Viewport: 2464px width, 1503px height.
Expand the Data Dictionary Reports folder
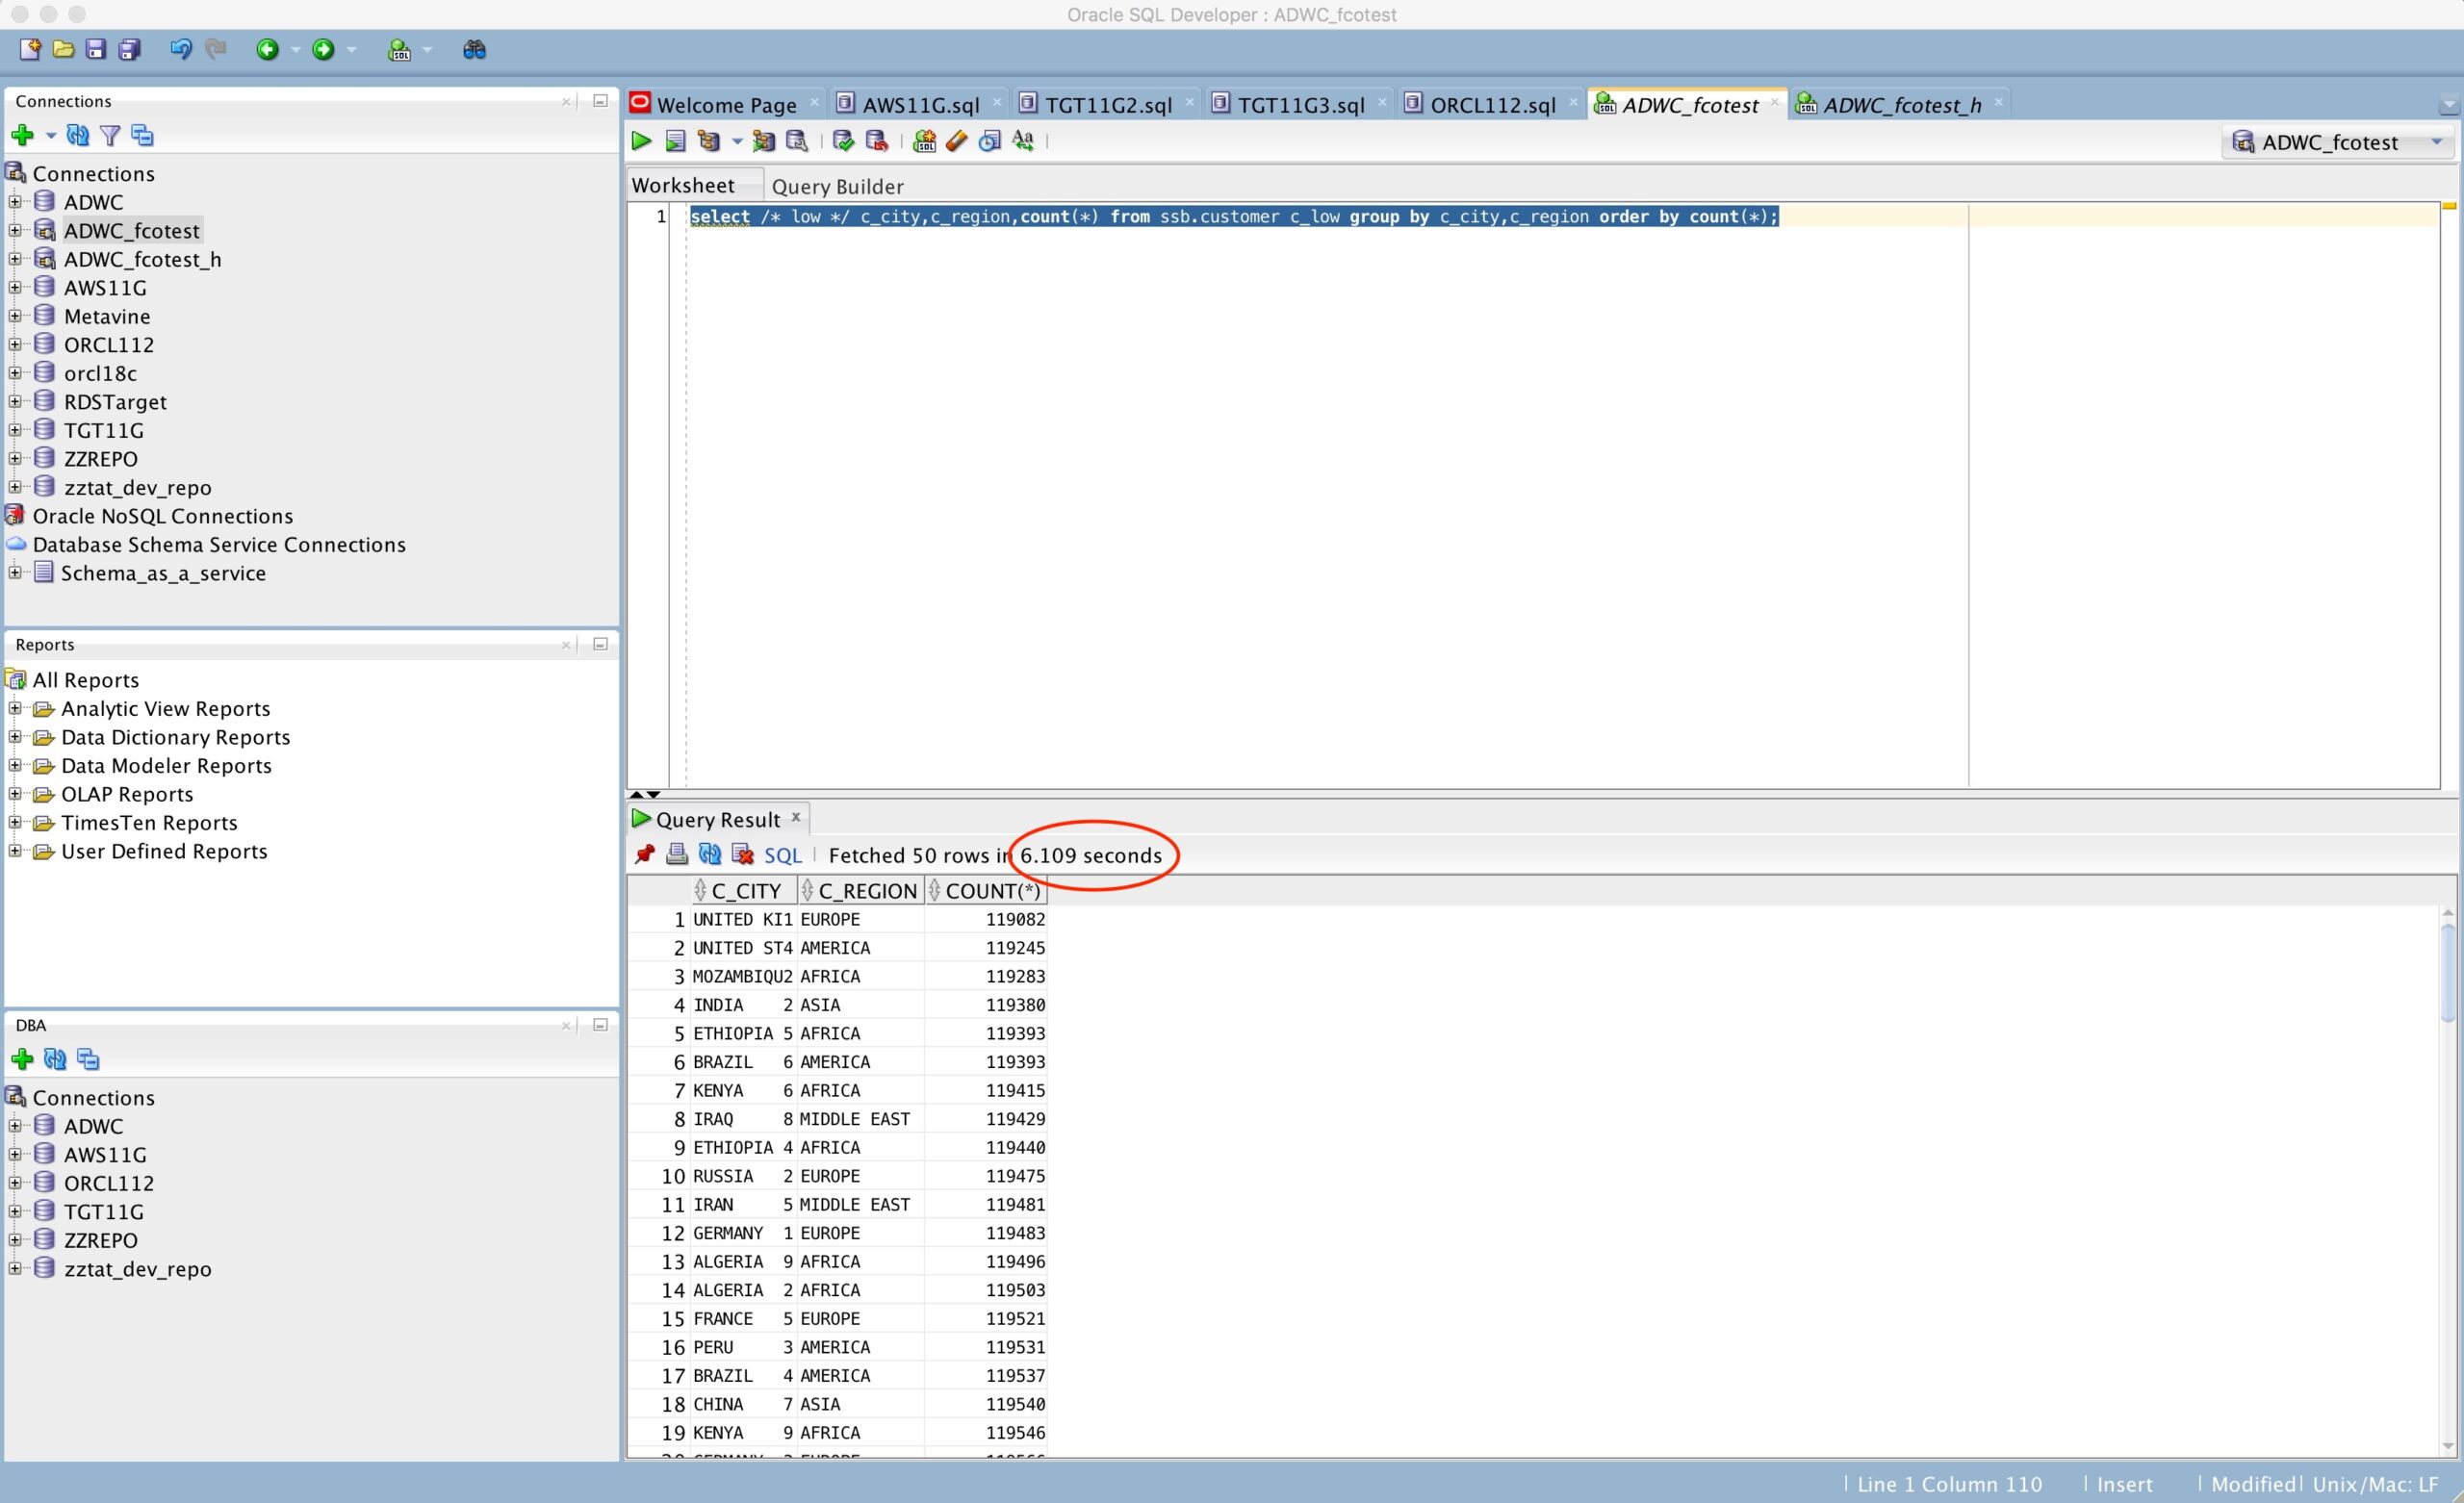15,737
